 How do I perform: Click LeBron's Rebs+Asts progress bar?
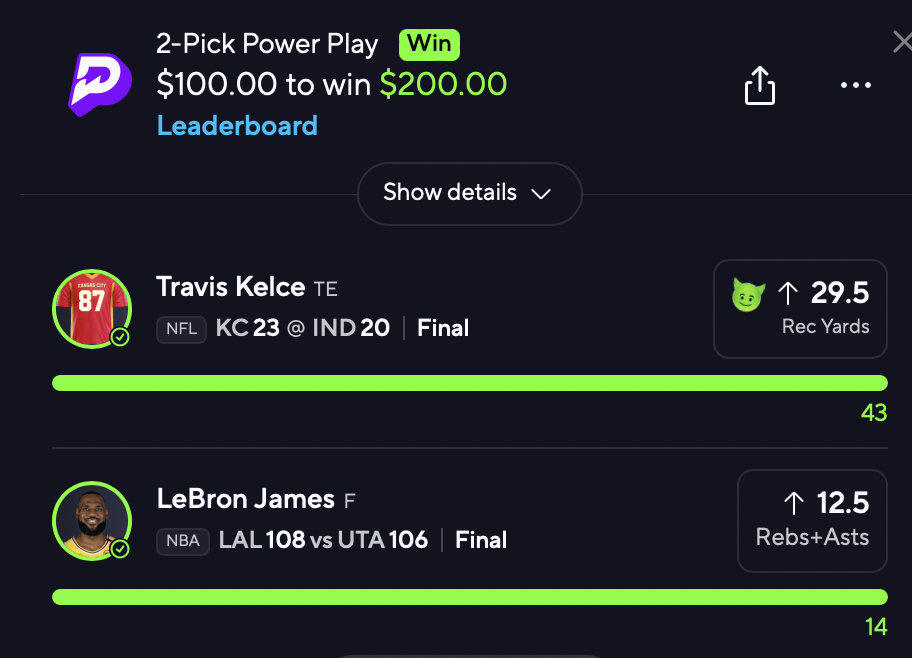click(469, 597)
